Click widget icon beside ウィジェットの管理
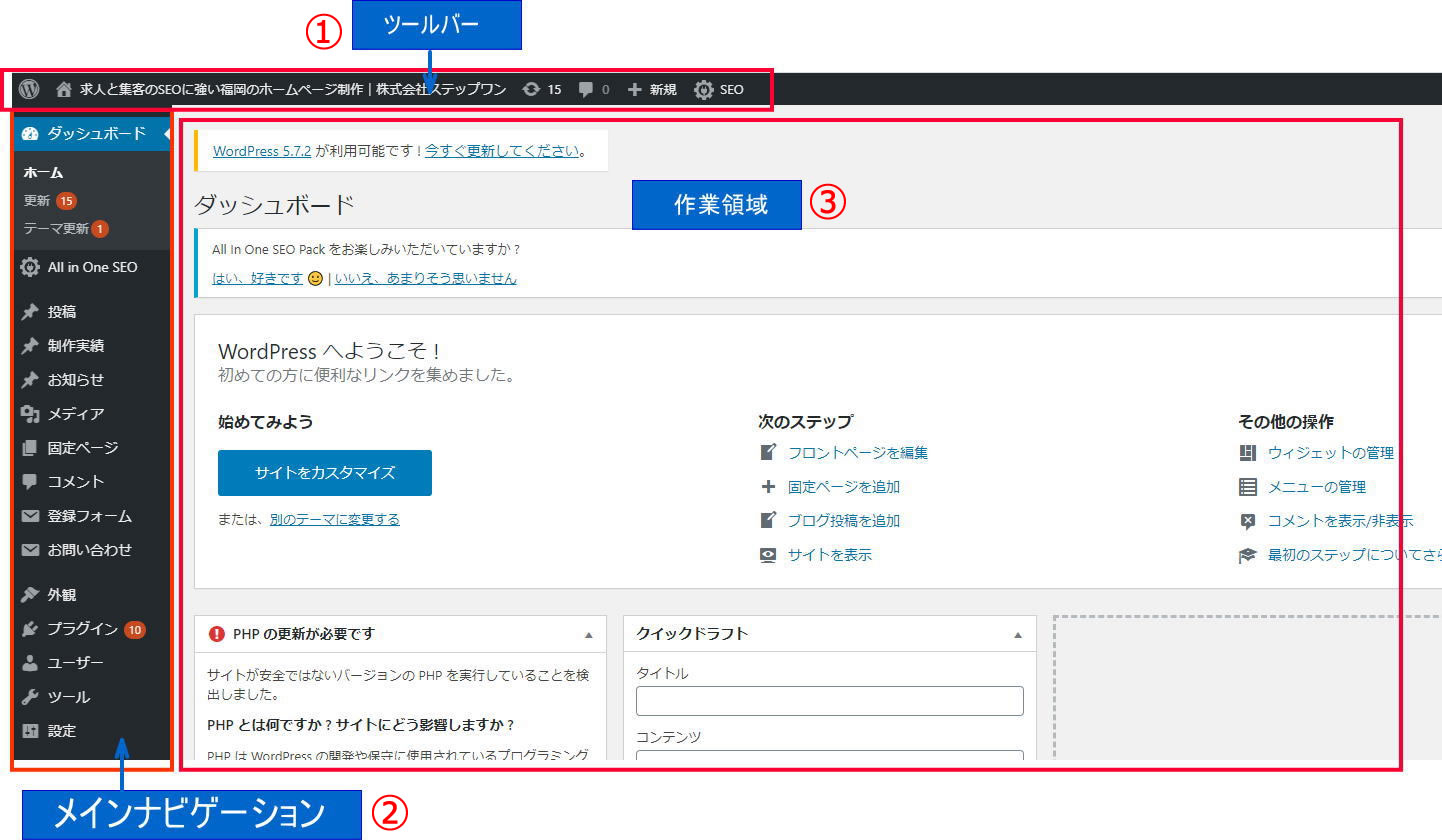Viewport: 1442px width, 840px height. click(1247, 453)
